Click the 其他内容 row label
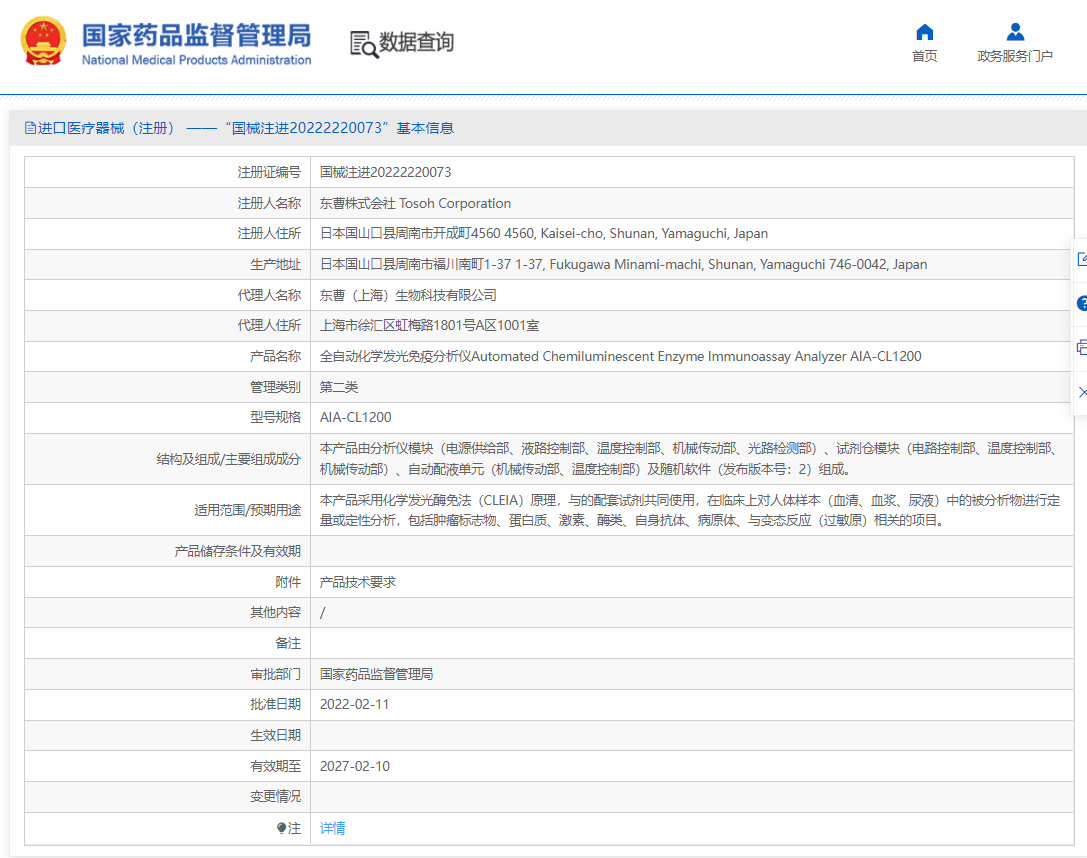The image size is (1087, 858). (275, 613)
